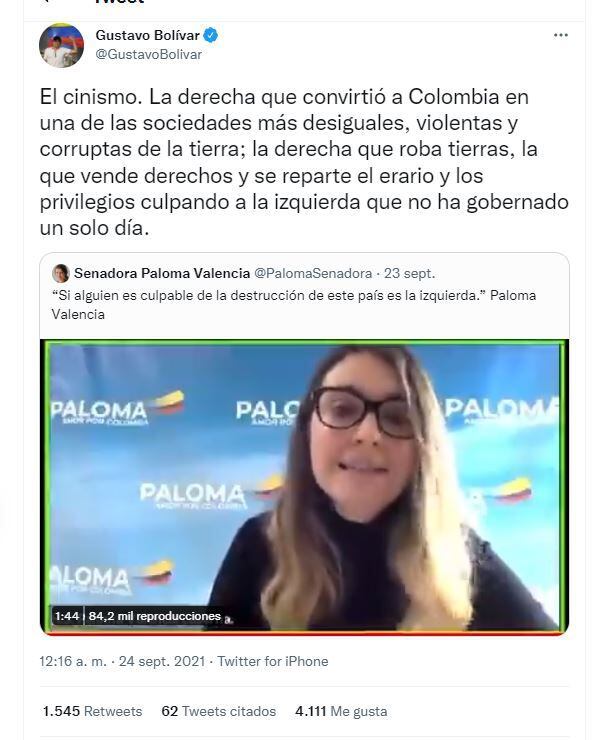Play the Paloma Valencia video
The image size is (595, 740).
tap(304, 487)
